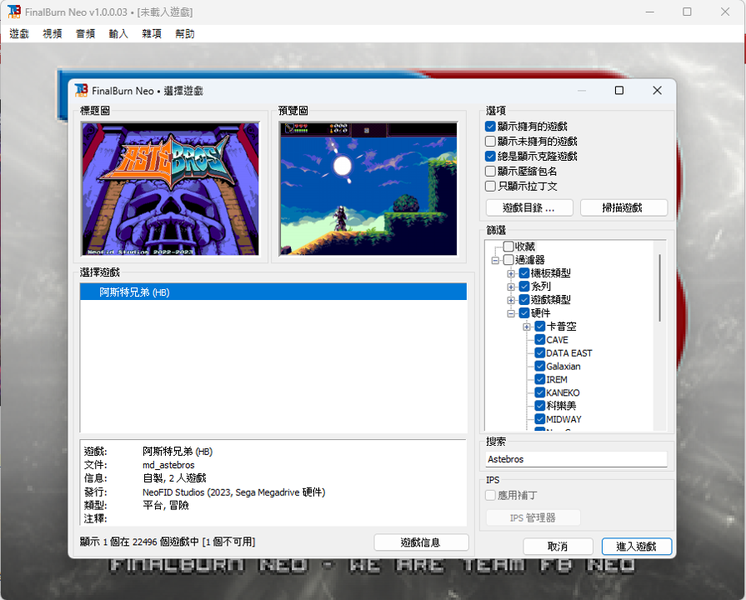Click the Galaxian tree label
This screenshot has width=746, height=600.
click(563, 366)
